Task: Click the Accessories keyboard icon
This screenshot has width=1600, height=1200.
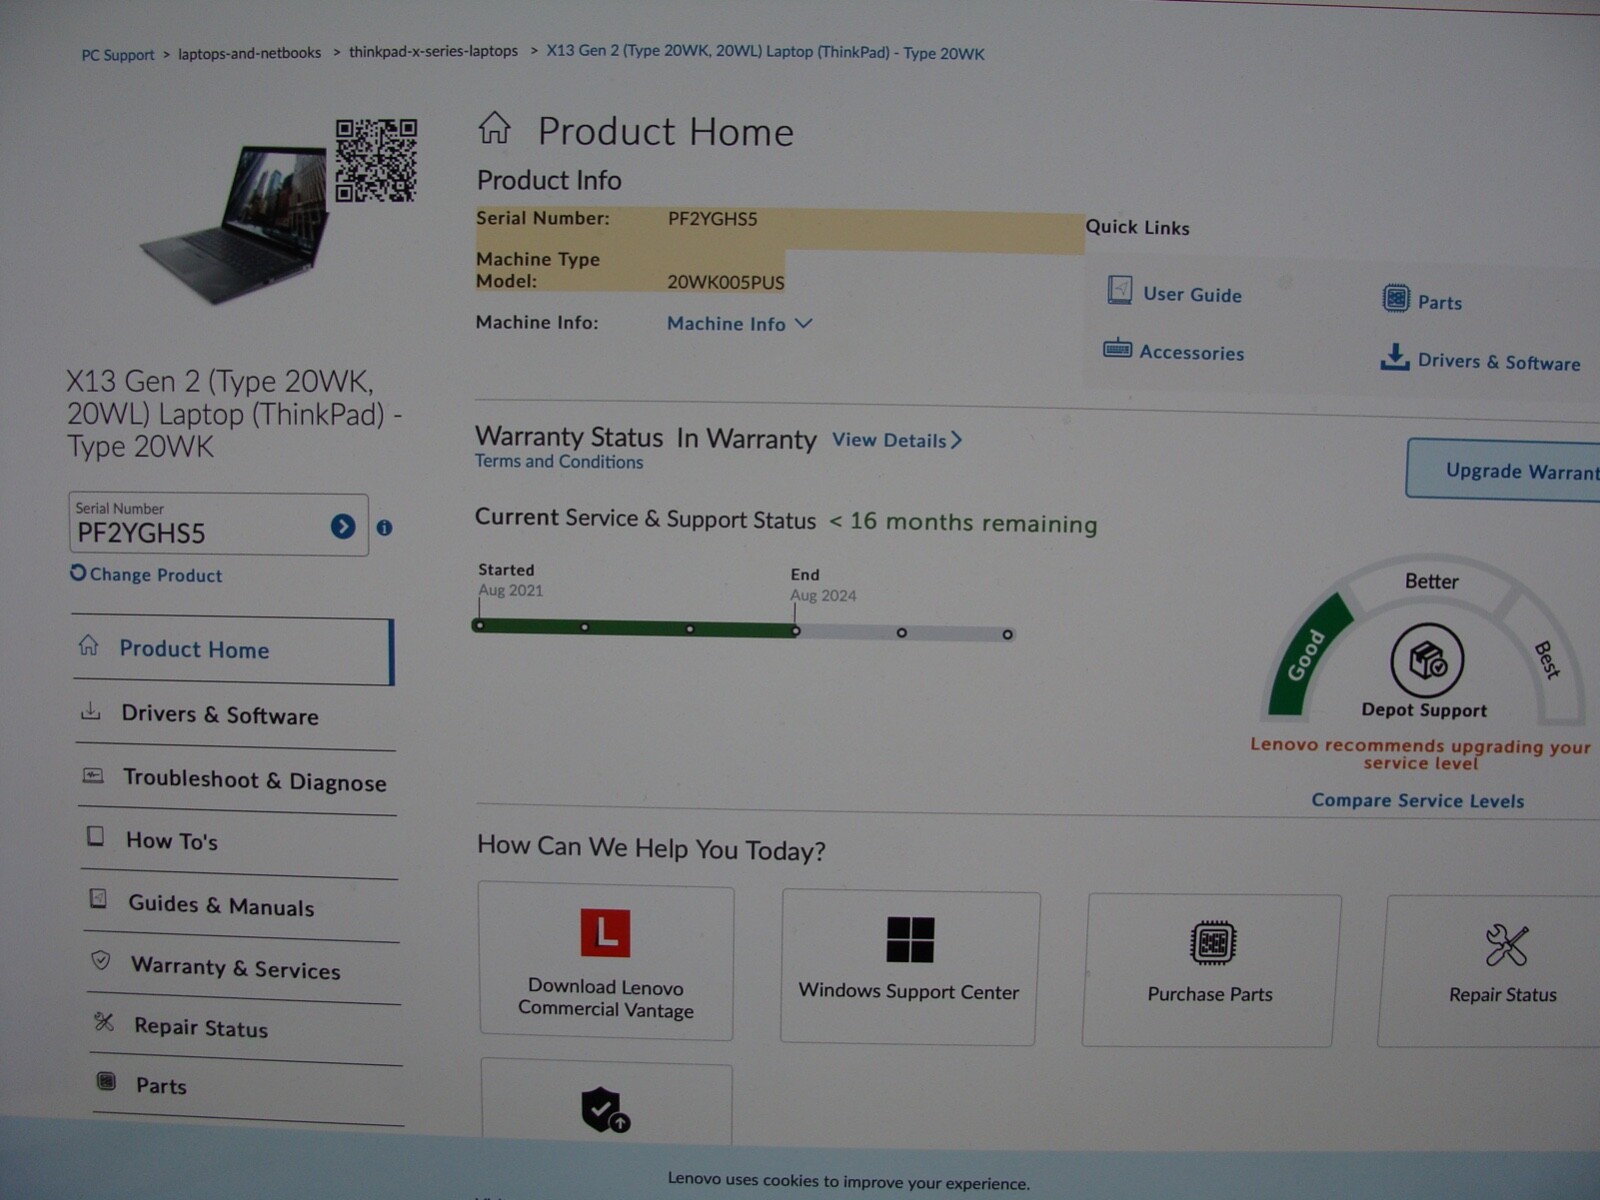Action: [1117, 349]
